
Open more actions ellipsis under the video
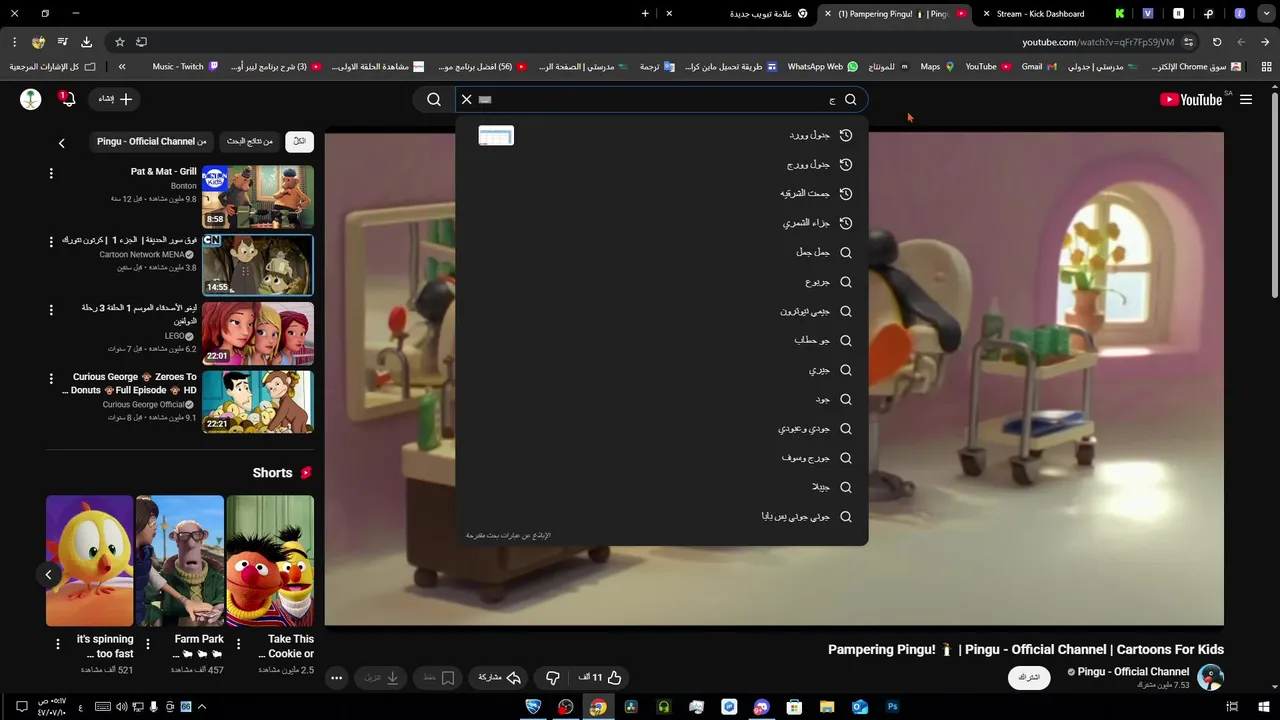click(x=336, y=677)
